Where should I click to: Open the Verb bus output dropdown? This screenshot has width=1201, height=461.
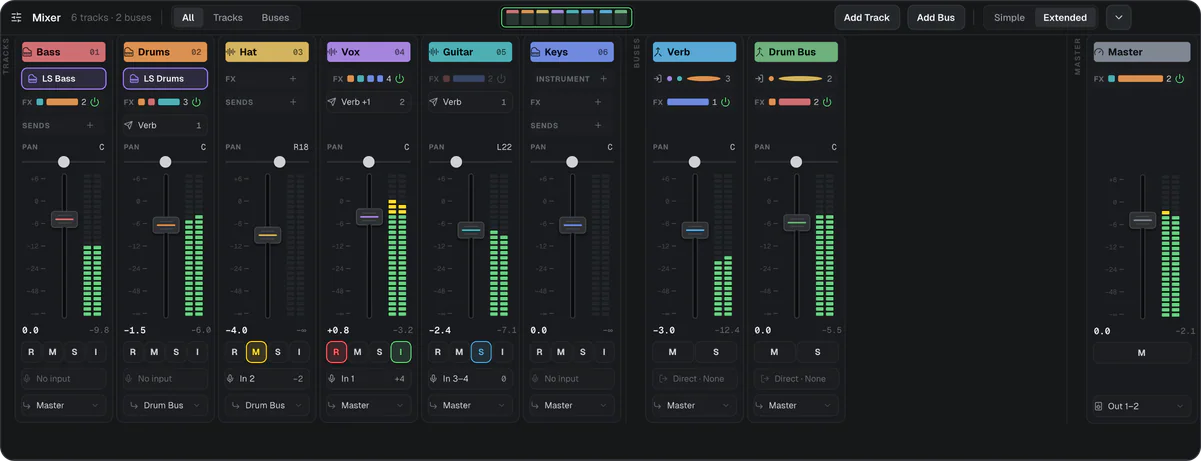pyautogui.click(x=695, y=405)
